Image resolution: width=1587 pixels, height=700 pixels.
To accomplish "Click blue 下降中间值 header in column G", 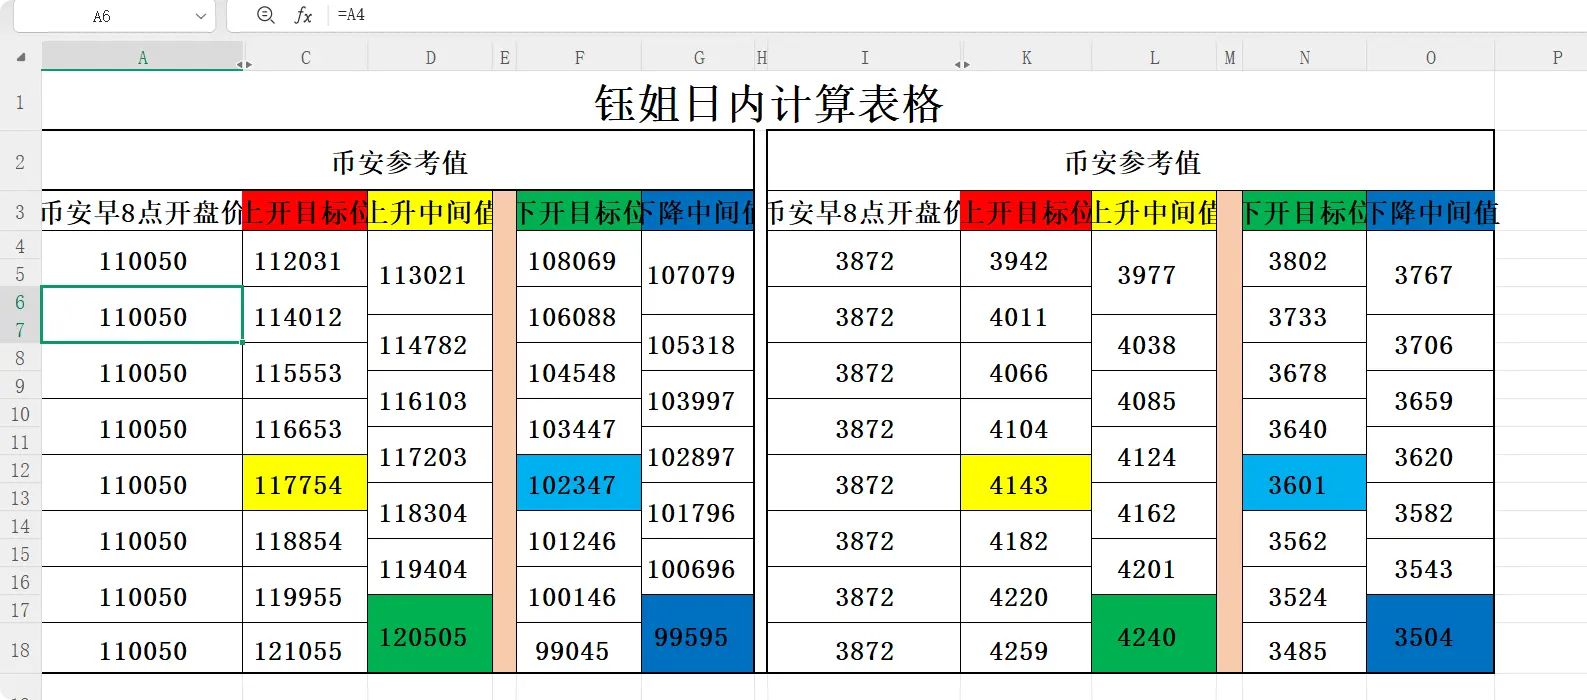I will pyautogui.click(x=698, y=212).
